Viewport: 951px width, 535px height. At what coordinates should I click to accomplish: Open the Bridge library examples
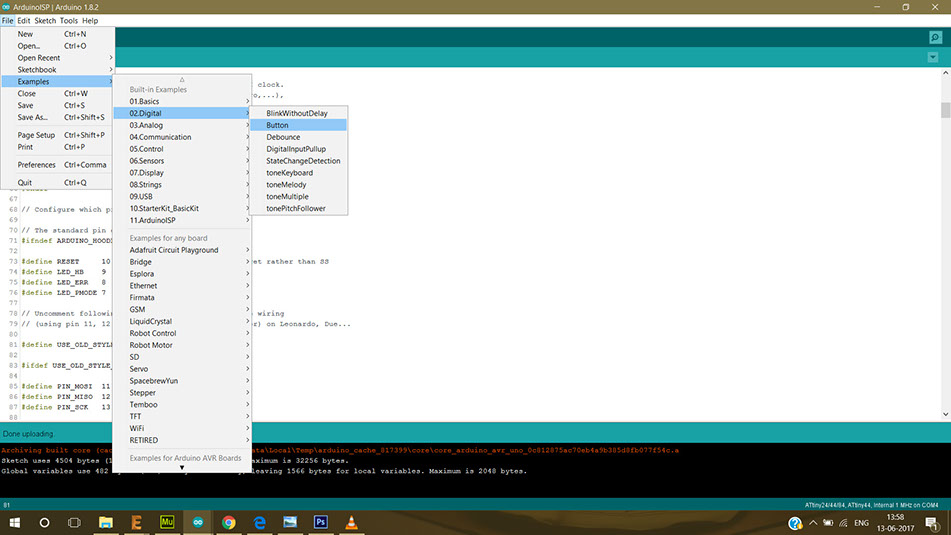182,262
